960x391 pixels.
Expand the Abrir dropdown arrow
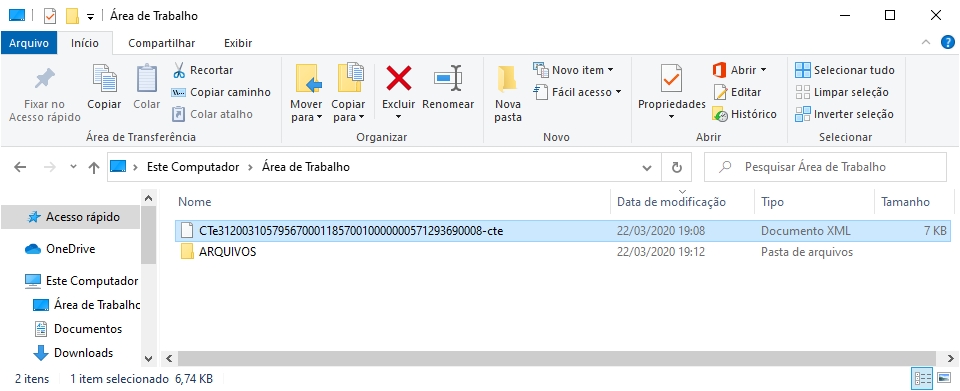763,70
